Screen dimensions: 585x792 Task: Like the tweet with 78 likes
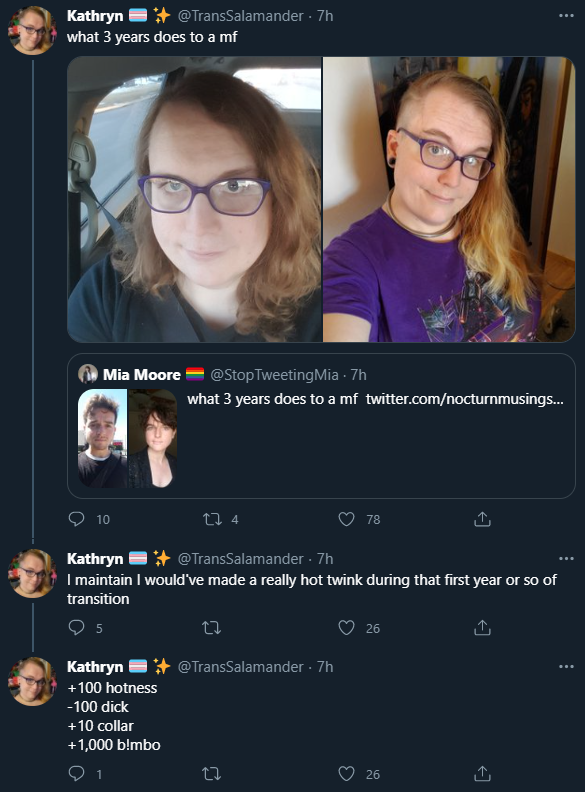346,519
